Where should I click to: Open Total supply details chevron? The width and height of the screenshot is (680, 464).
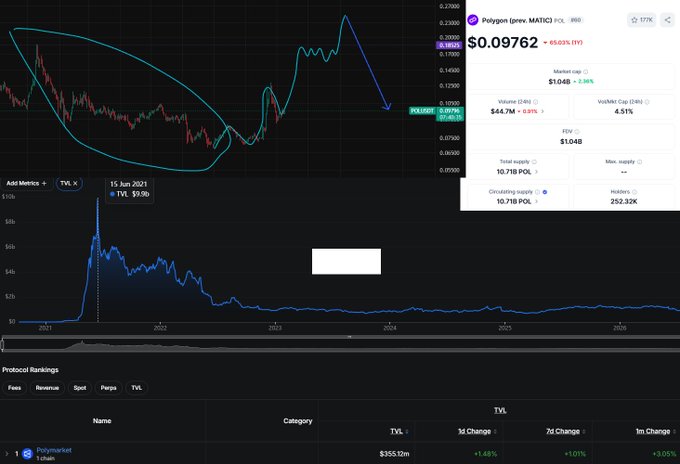click(x=536, y=172)
